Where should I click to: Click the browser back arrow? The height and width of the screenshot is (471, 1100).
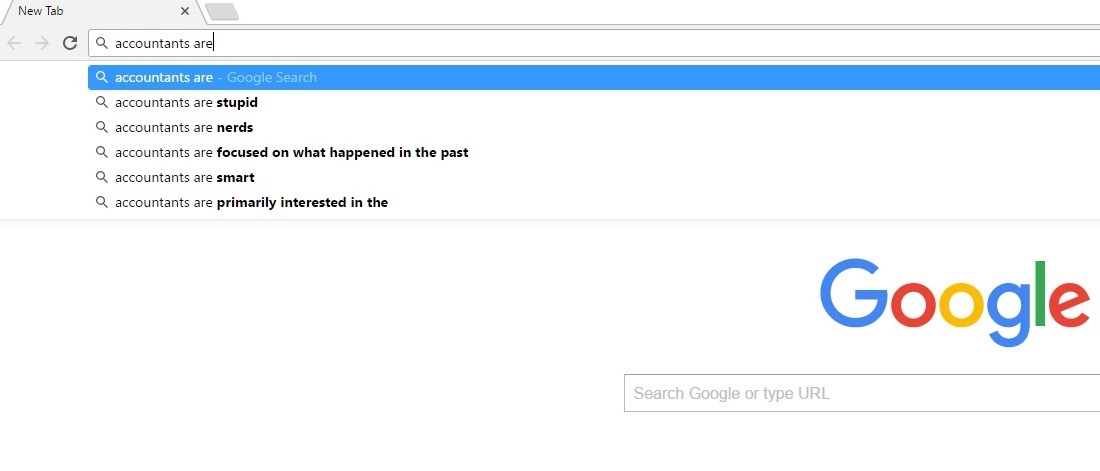(13, 44)
